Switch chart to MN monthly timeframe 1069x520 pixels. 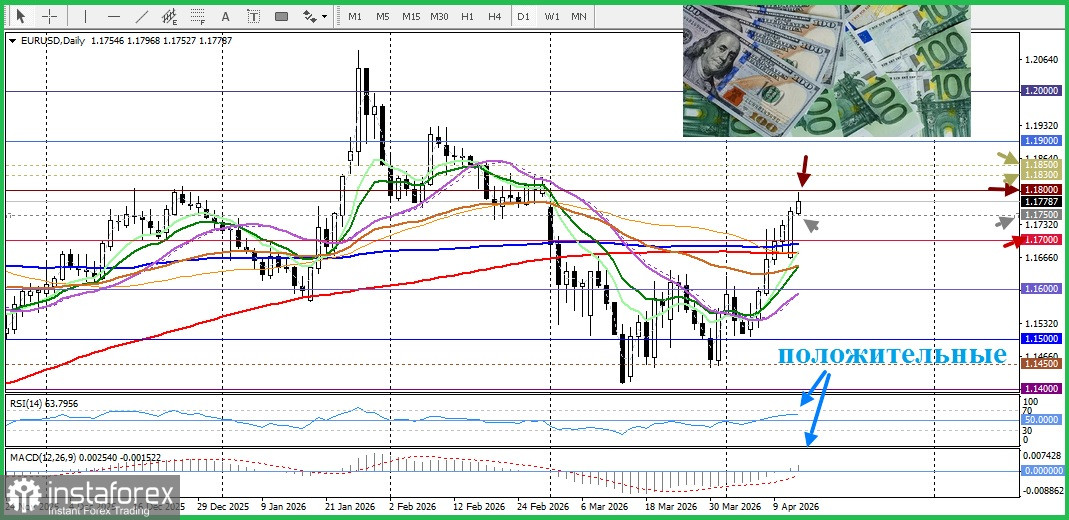(x=579, y=16)
